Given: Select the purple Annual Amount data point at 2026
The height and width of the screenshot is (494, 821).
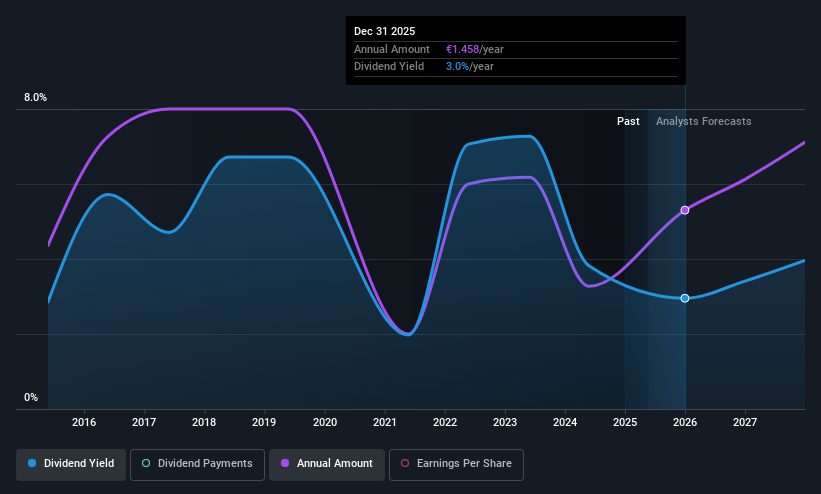Looking at the screenshot, I should 685,210.
